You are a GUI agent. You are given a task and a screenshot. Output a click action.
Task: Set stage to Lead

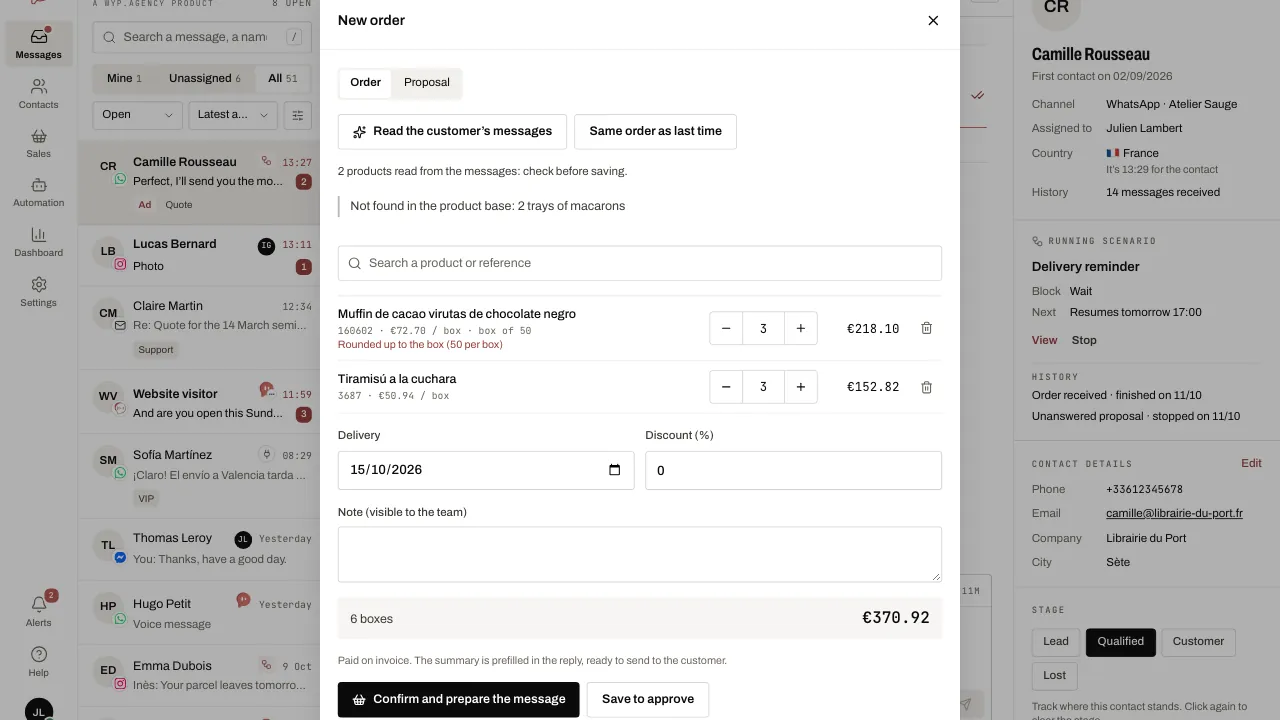click(1056, 642)
